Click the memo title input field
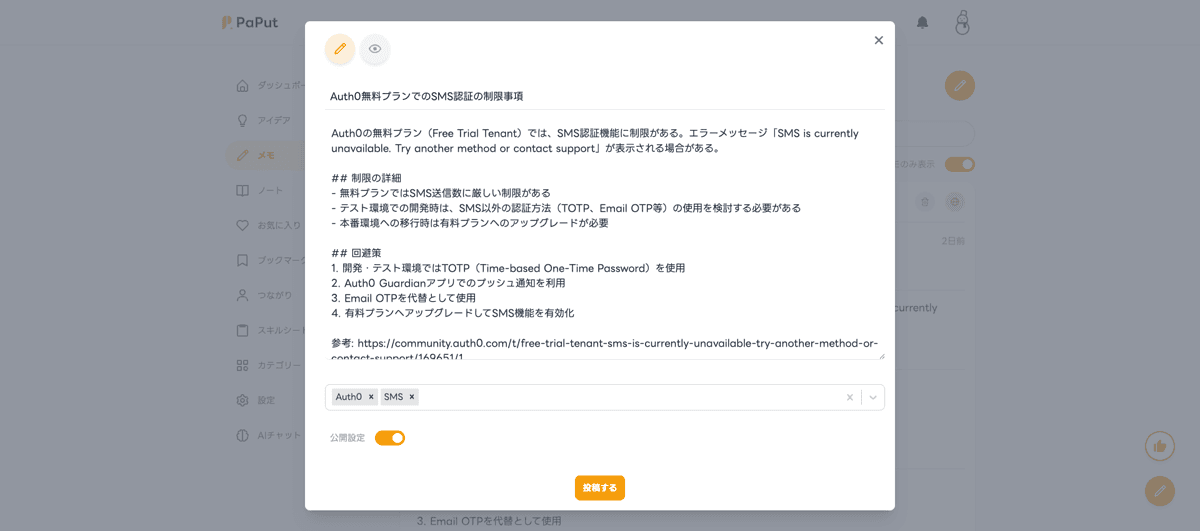 606,96
